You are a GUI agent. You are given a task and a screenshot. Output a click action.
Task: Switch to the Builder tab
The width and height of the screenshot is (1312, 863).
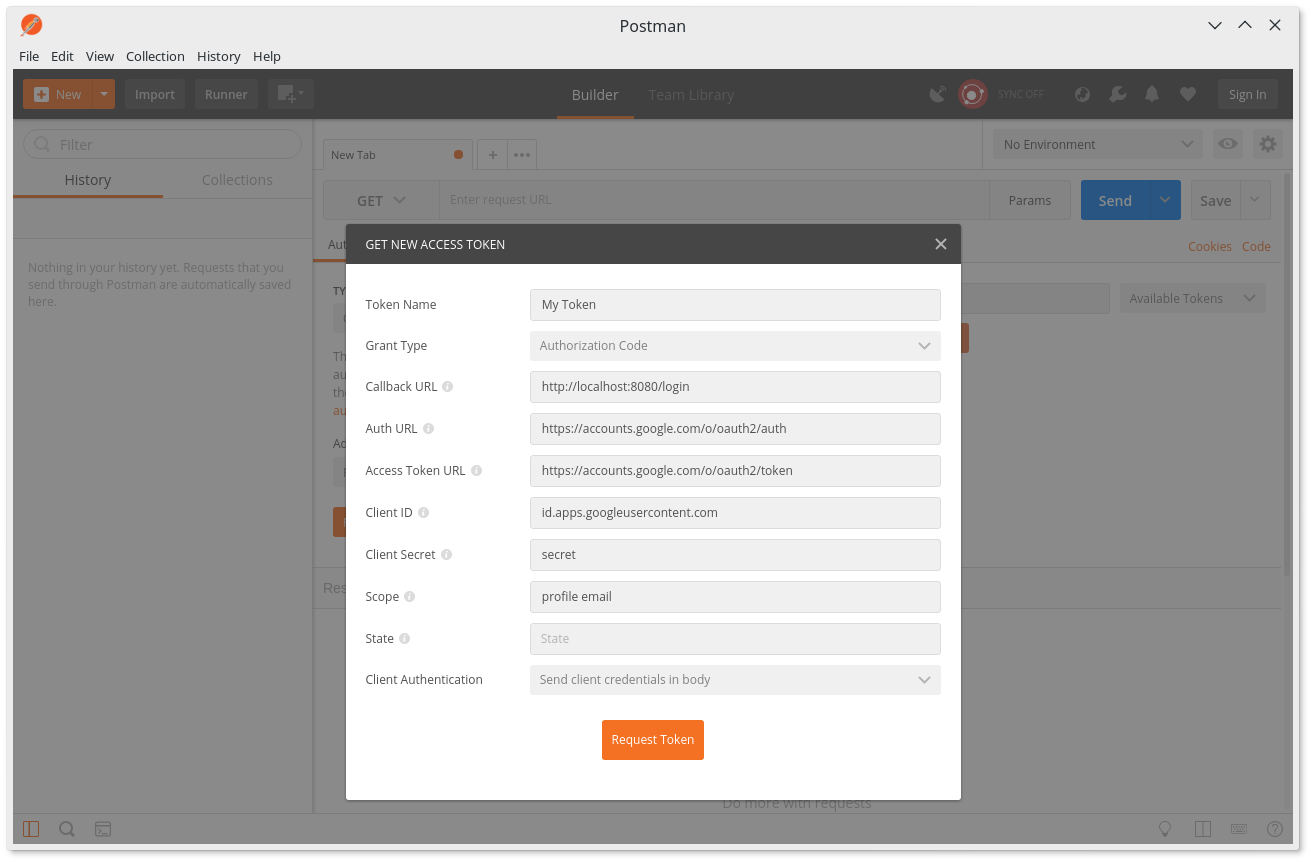point(595,95)
